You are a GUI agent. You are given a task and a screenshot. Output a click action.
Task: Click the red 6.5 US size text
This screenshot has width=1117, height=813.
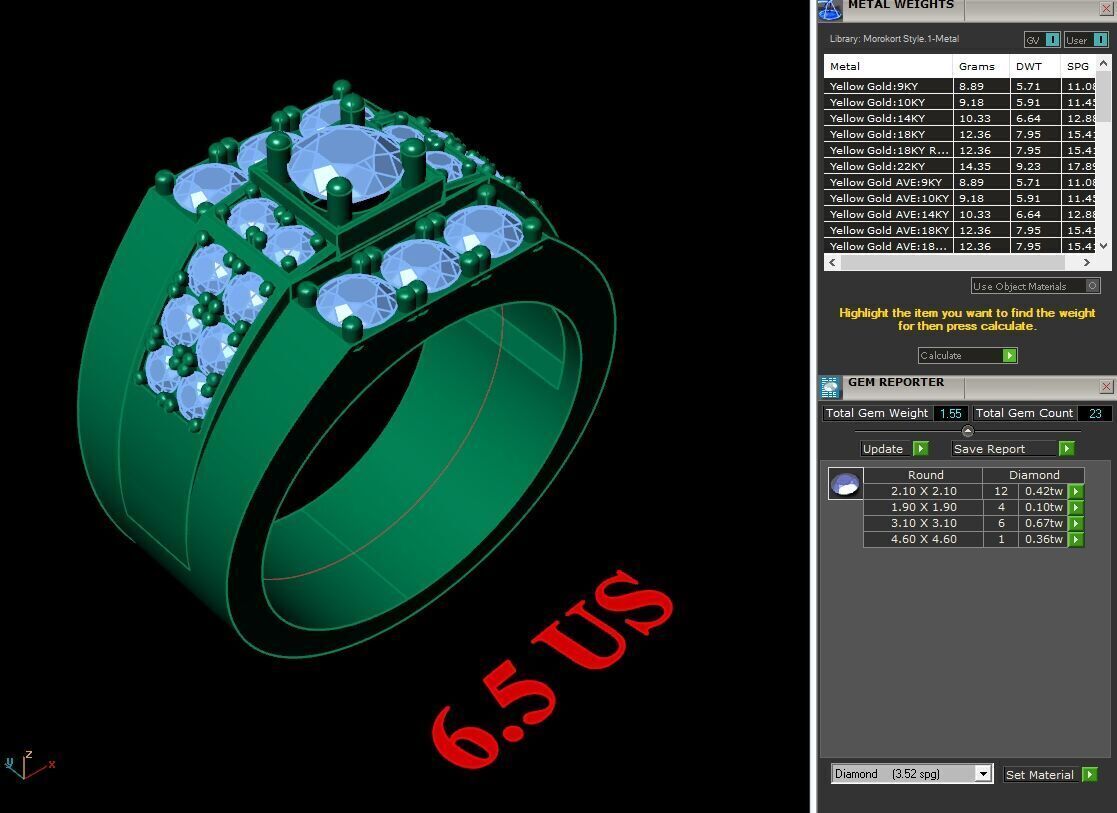click(x=554, y=671)
